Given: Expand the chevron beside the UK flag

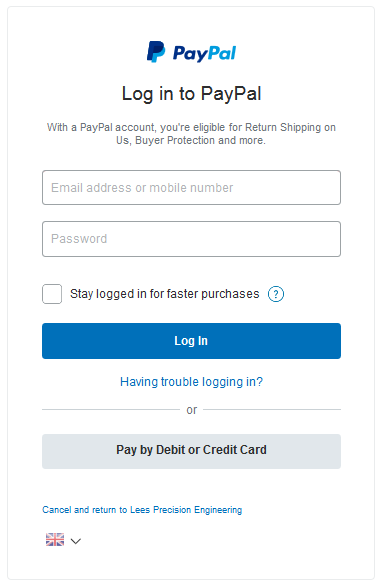Looking at the screenshot, I should pos(76,541).
